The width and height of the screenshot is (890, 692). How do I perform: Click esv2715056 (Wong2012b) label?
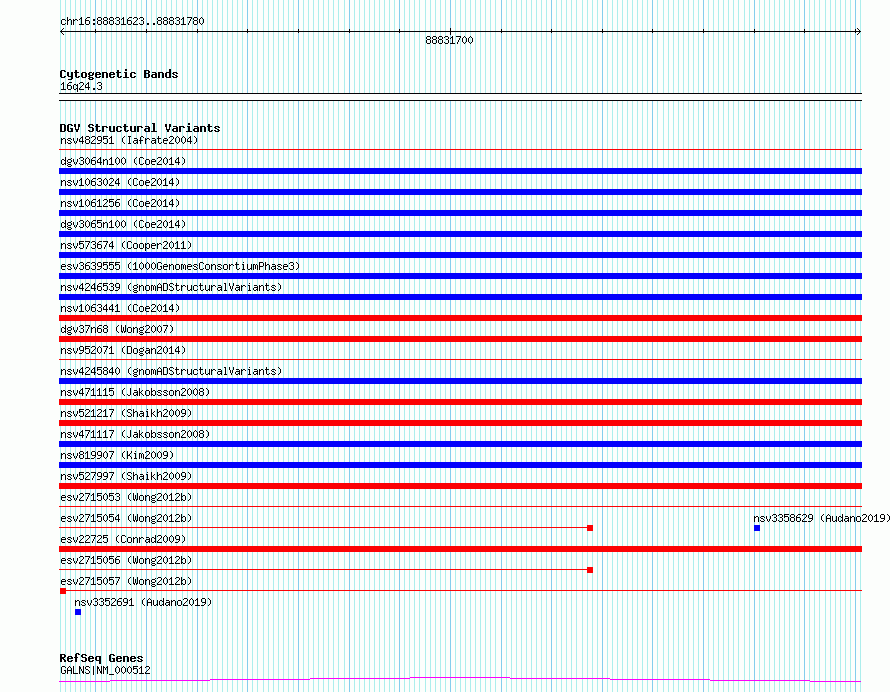pos(126,560)
